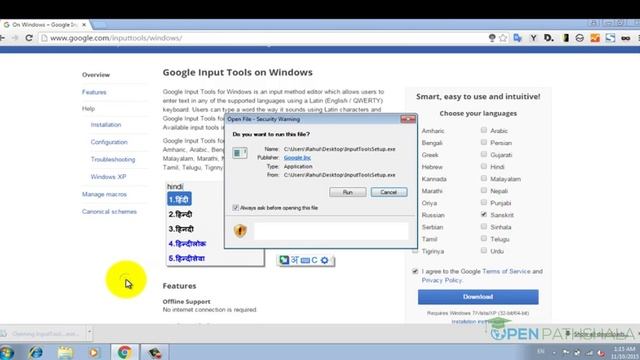The height and width of the screenshot is (360, 640).
Task: Check the Gujarati language checkbox
Action: pyautogui.click(x=484, y=154)
